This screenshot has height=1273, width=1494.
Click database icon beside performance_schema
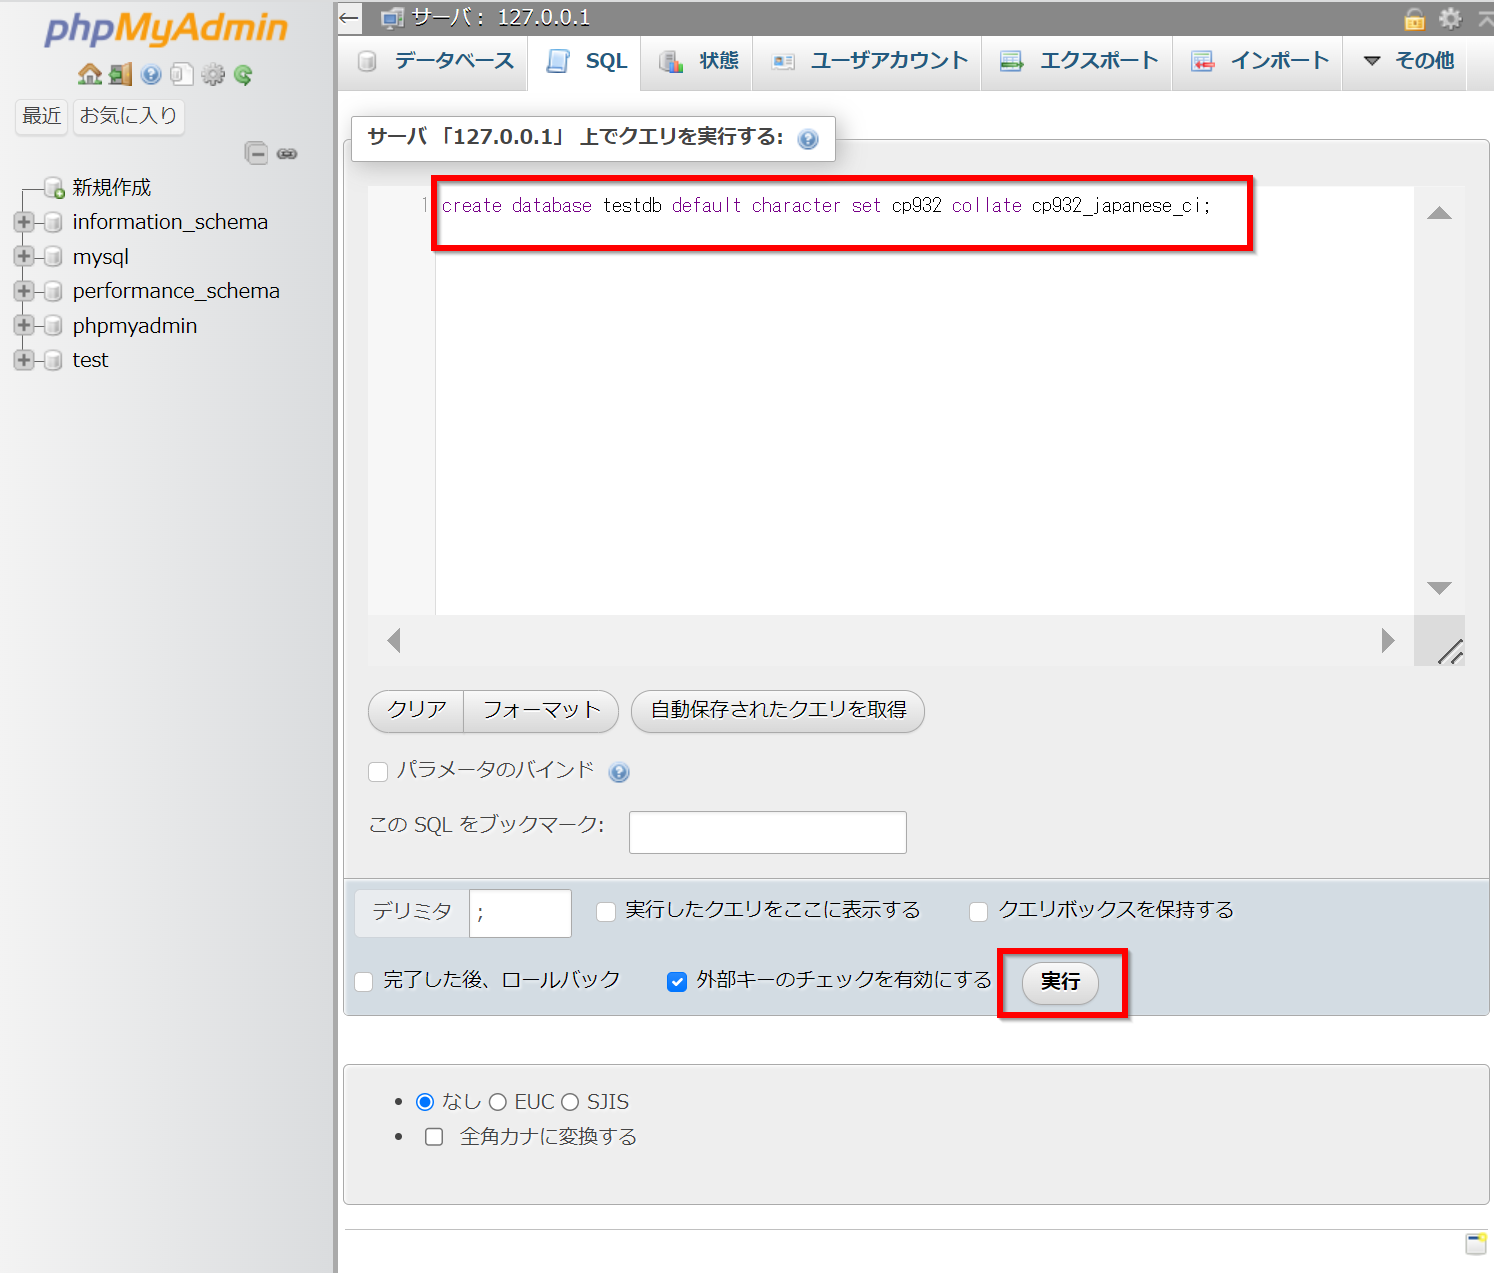54,291
